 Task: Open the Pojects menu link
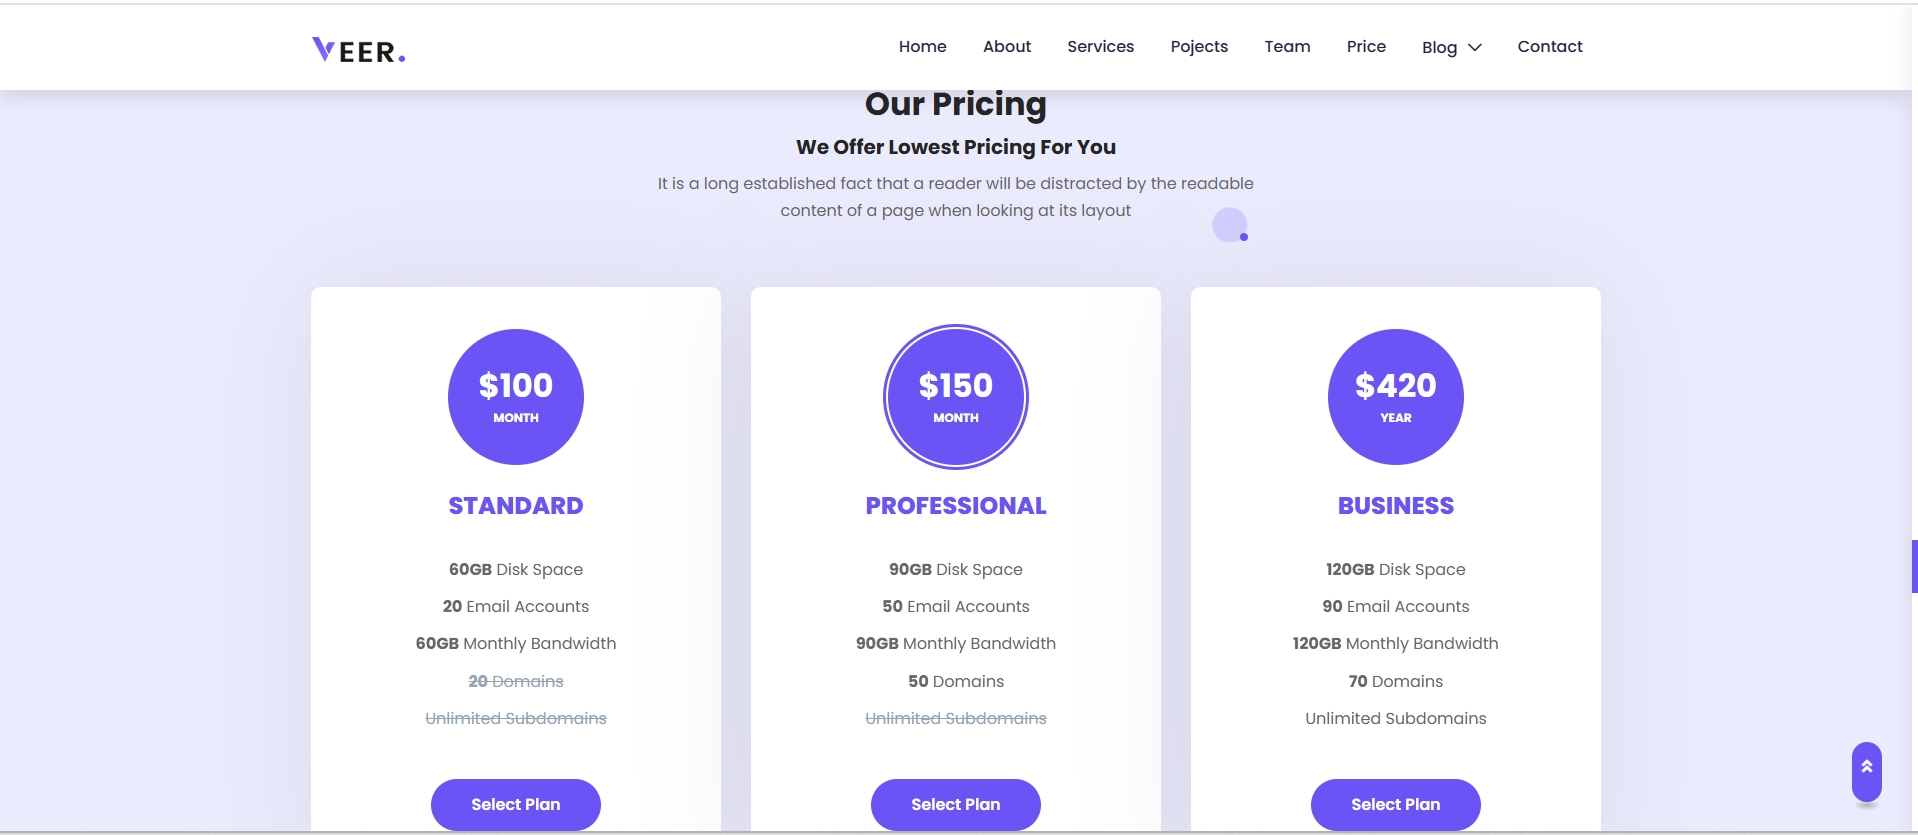coord(1199,46)
